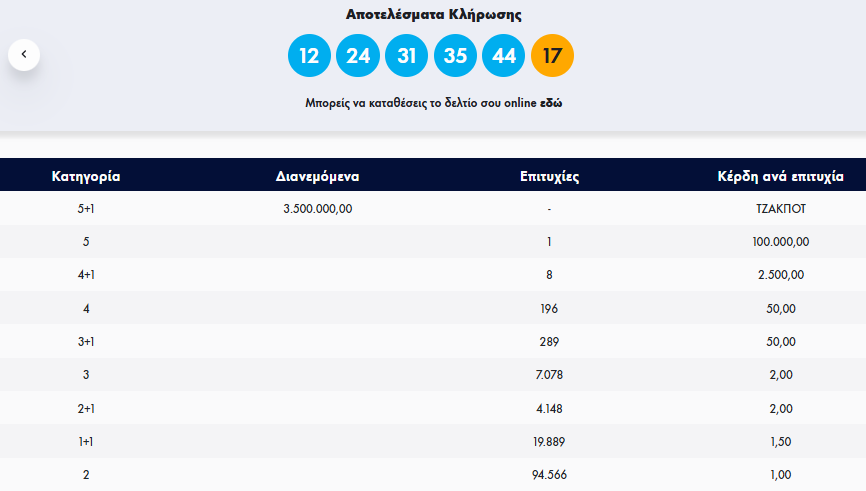Image resolution: width=866 pixels, height=491 pixels.
Task: Select the 3.500.000,00 jackpot amount cell
Action: (x=318, y=209)
